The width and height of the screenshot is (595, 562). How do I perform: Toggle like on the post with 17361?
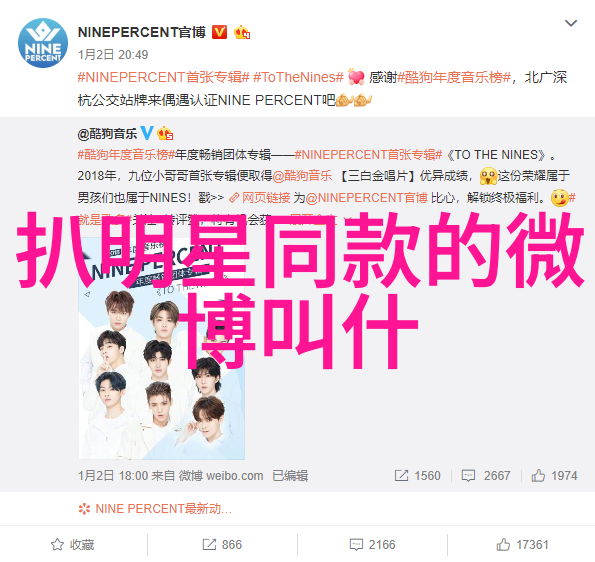522,545
